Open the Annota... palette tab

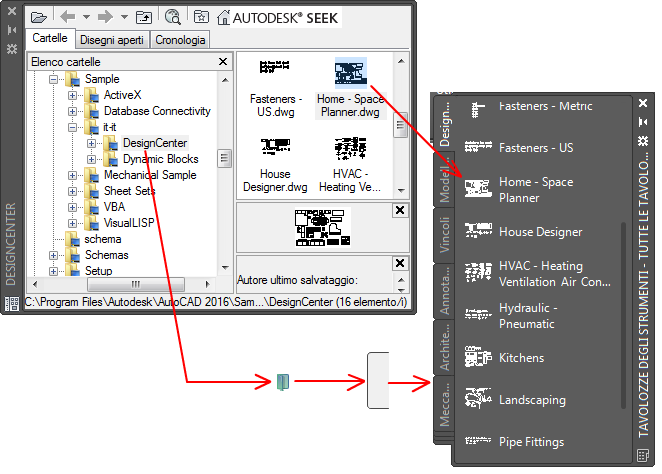[x=445, y=290]
